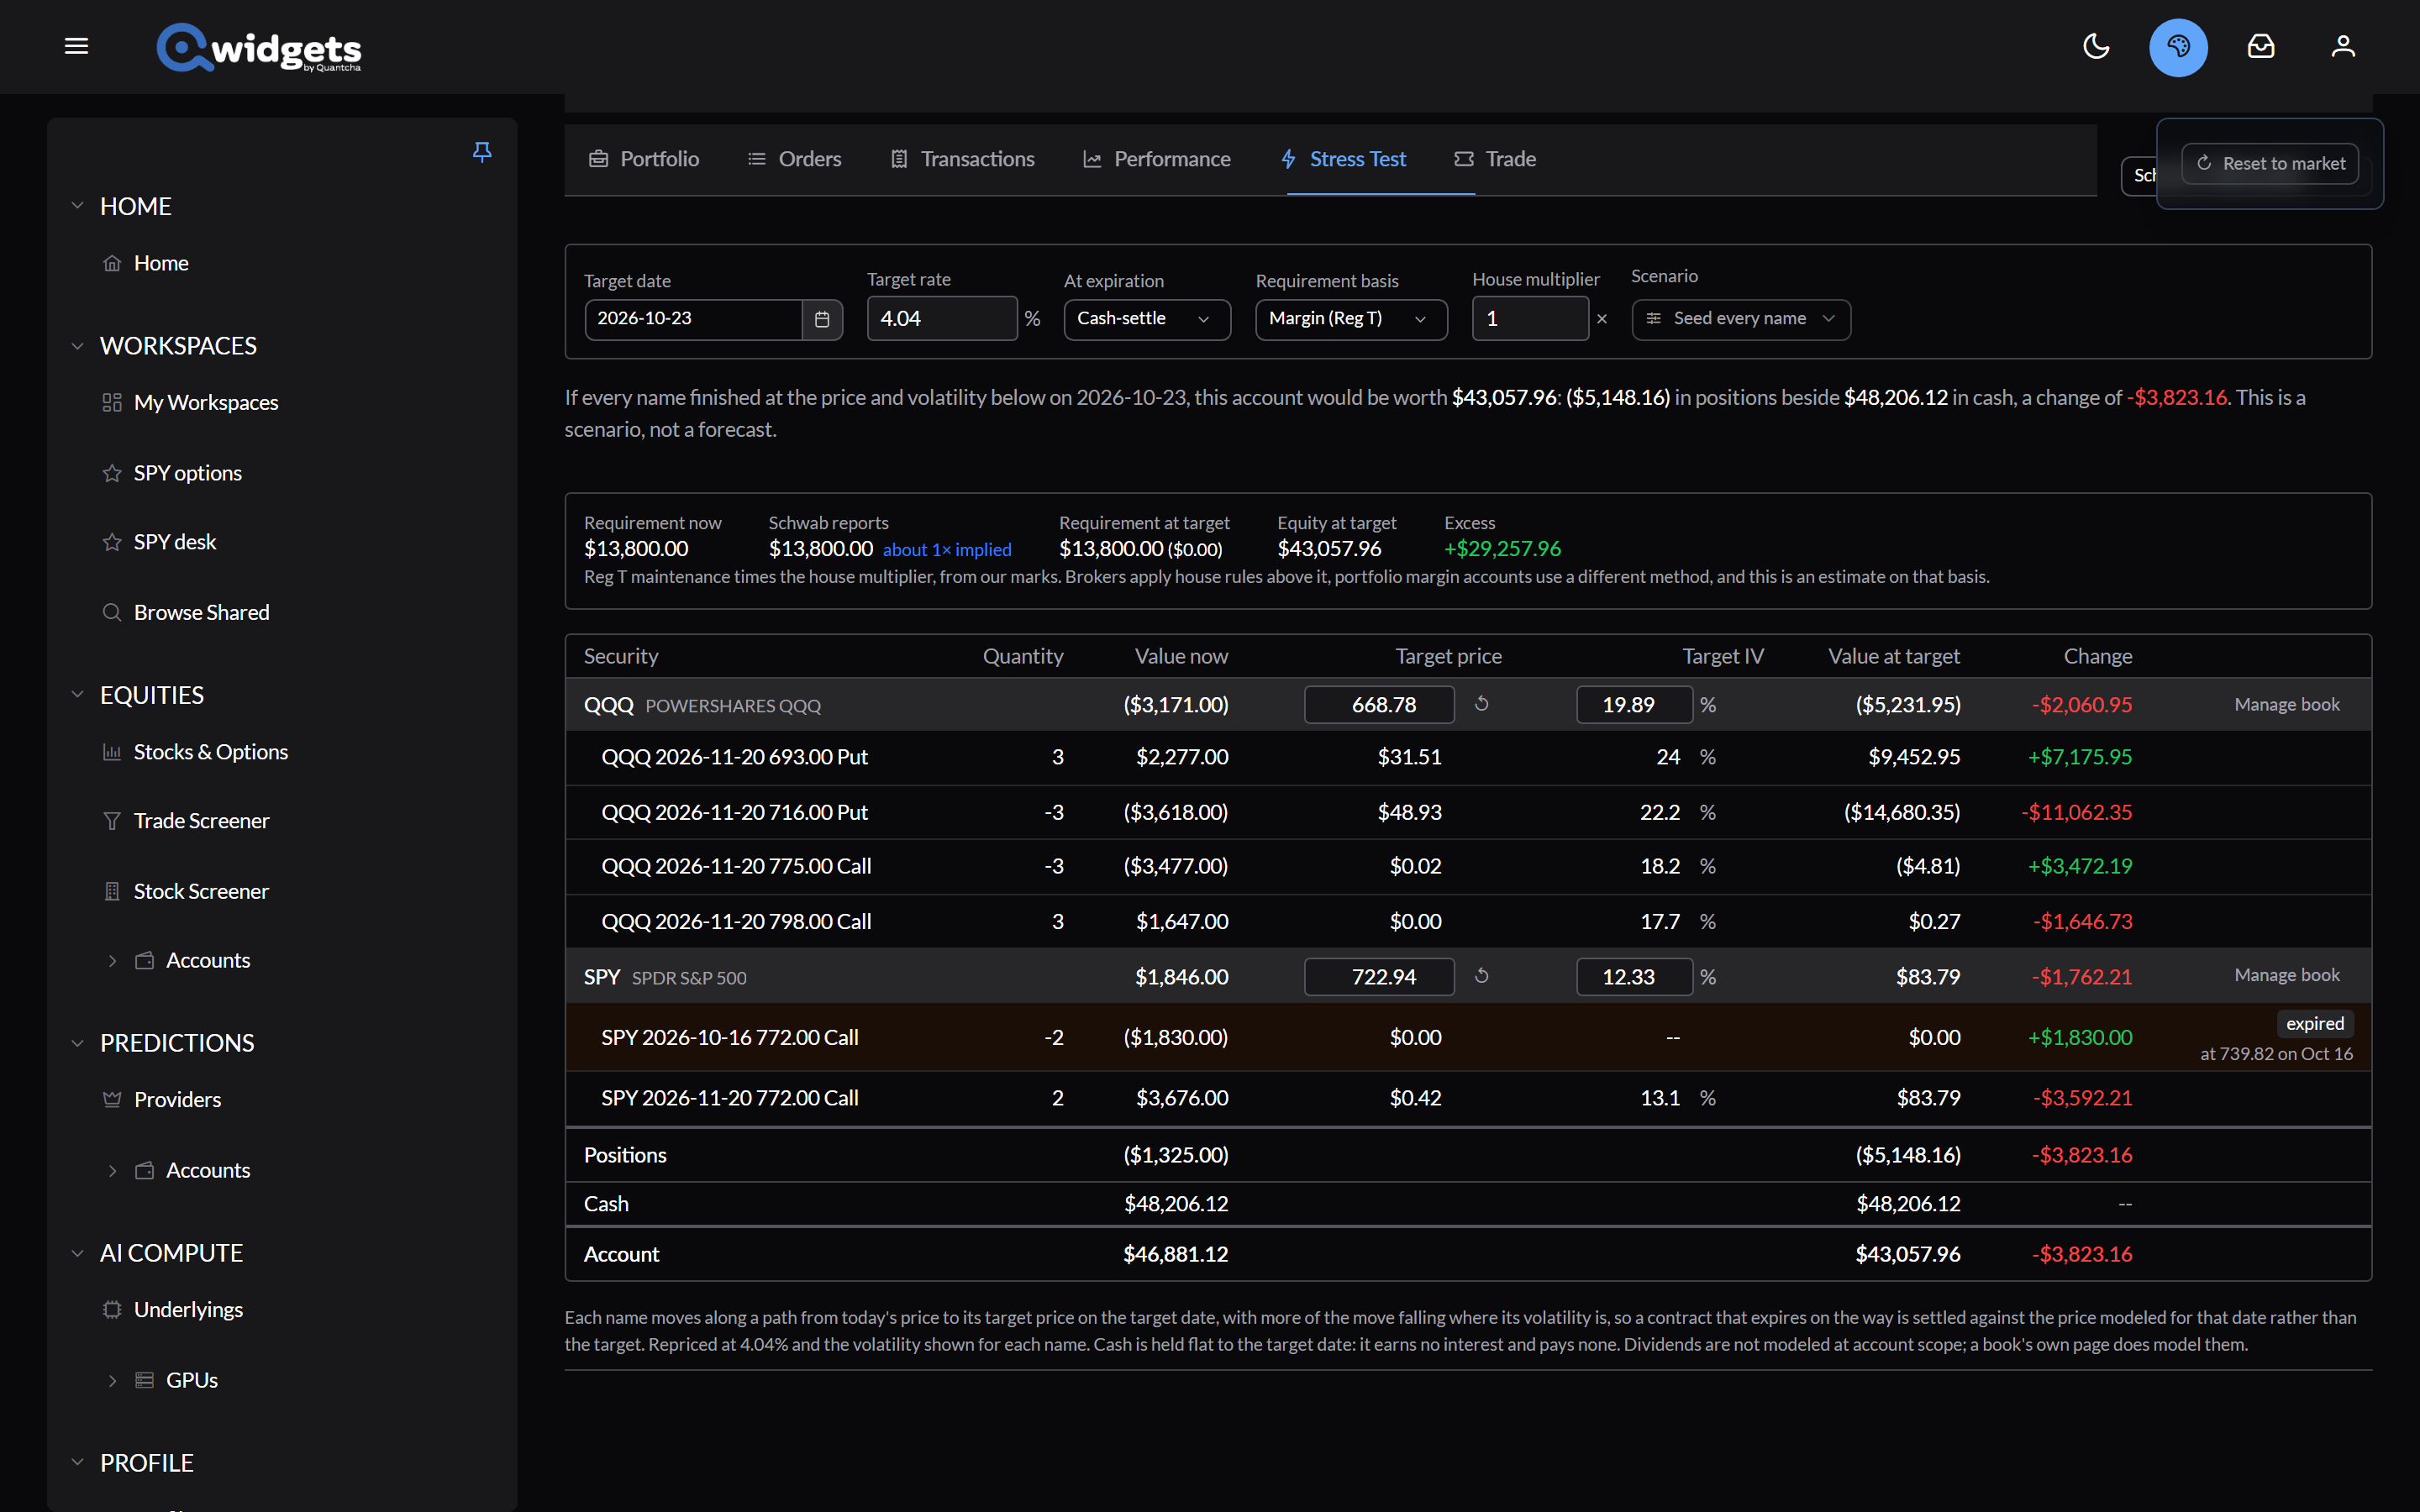2420x1512 pixels.
Task: Open Stocks & Options
Action: pyautogui.click(x=210, y=752)
